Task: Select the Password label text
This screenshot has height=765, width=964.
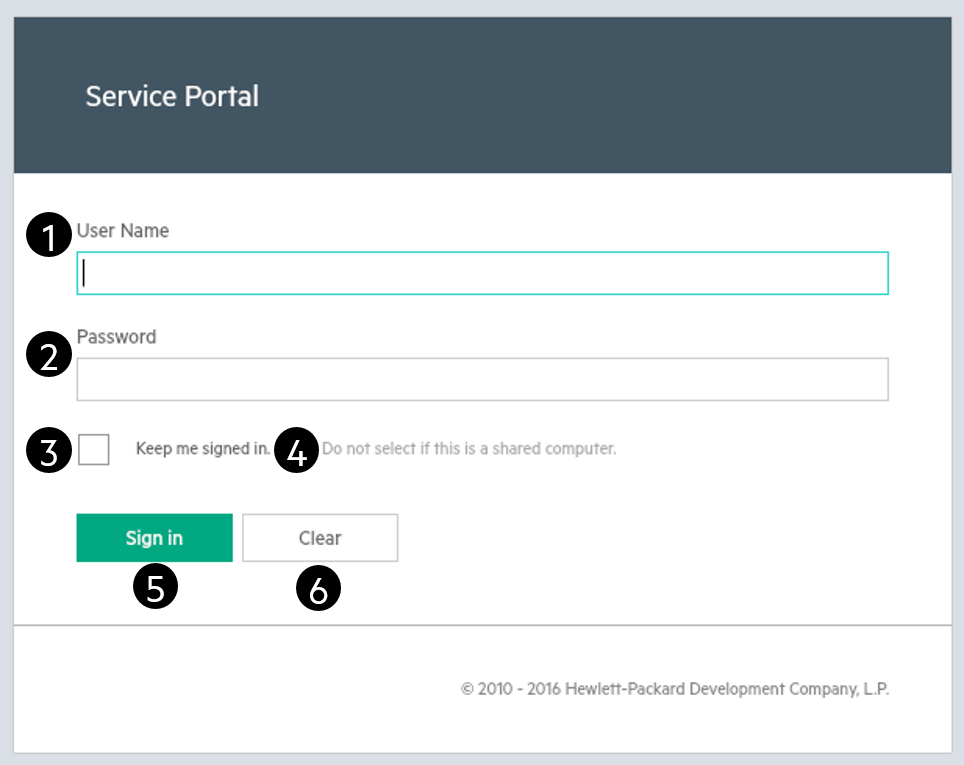Action: point(116,337)
